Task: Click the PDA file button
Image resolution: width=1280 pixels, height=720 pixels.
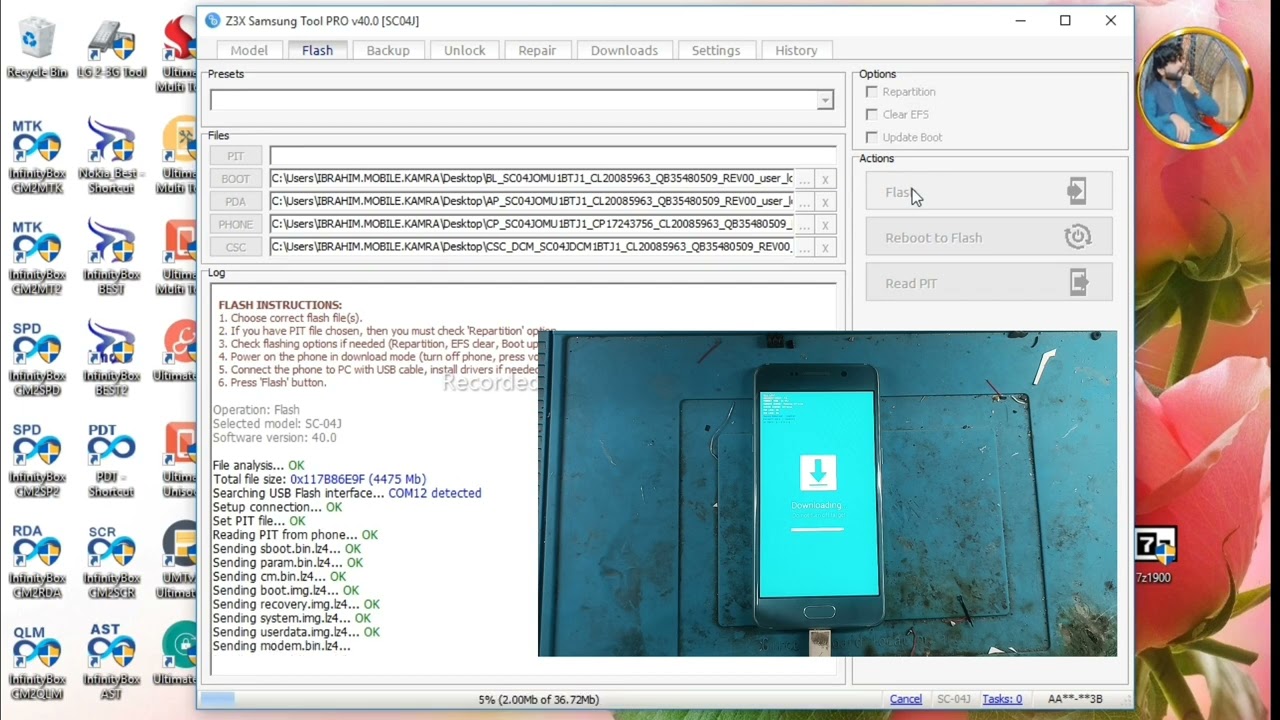Action: coord(236,202)
